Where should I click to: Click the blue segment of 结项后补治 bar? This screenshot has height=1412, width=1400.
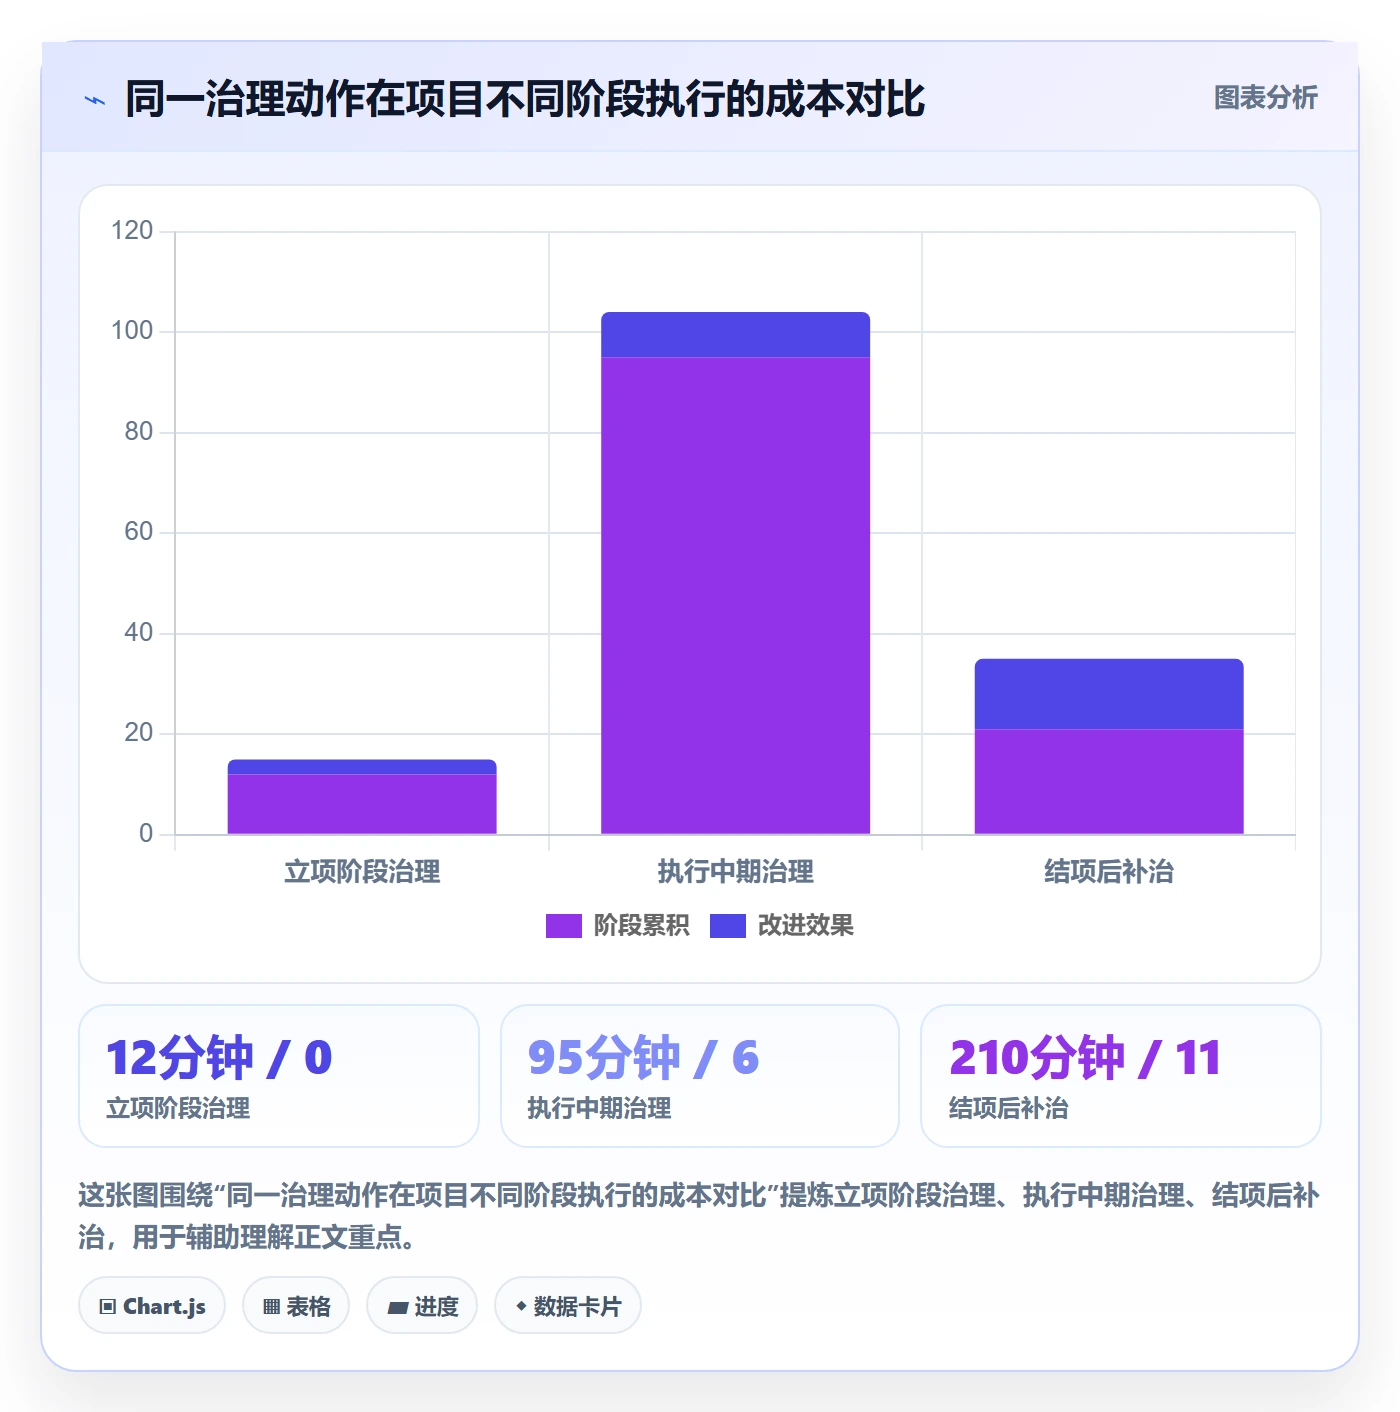(x=1109, y=694)
